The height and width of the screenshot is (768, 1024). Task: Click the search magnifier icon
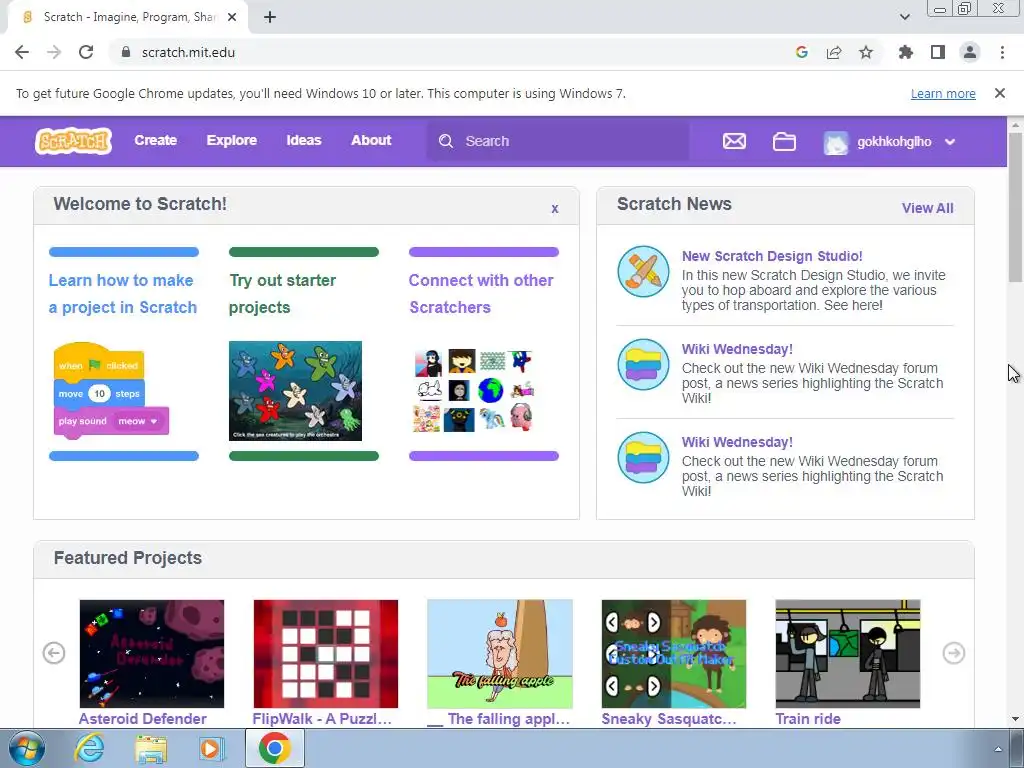point(446,141)
